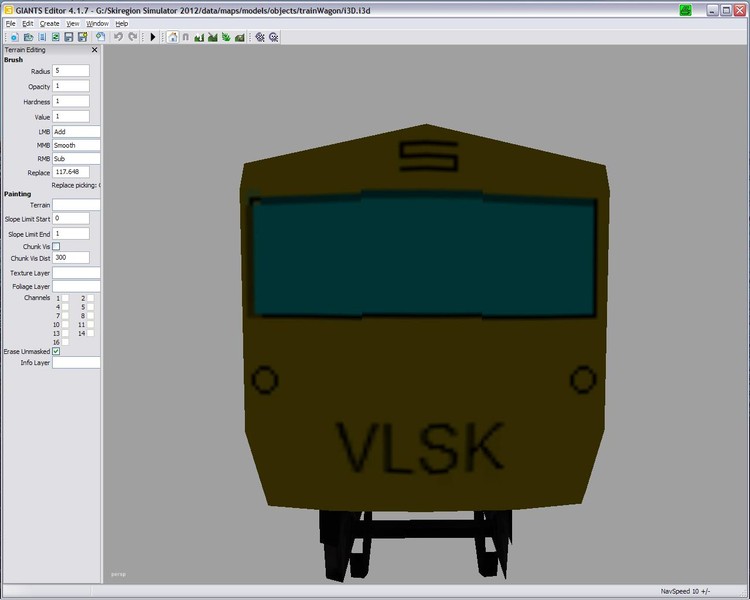Click the Save As toolbar icon
This screenshot has height=600, width=750.
click(x=83, y=37)
